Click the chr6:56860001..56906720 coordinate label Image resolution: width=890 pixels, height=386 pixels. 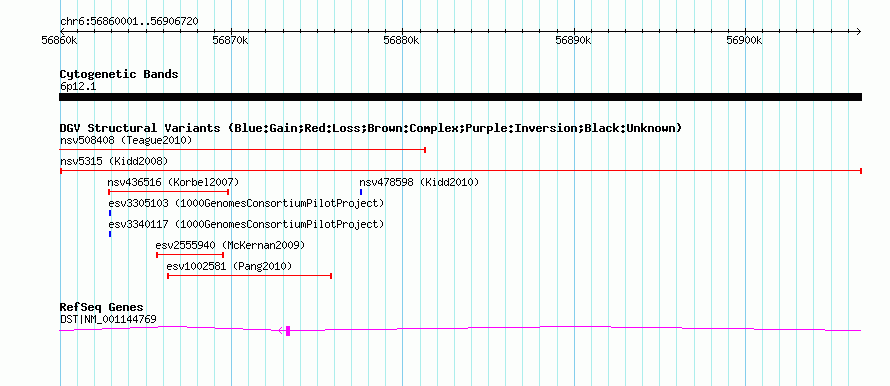click(129, 22)
